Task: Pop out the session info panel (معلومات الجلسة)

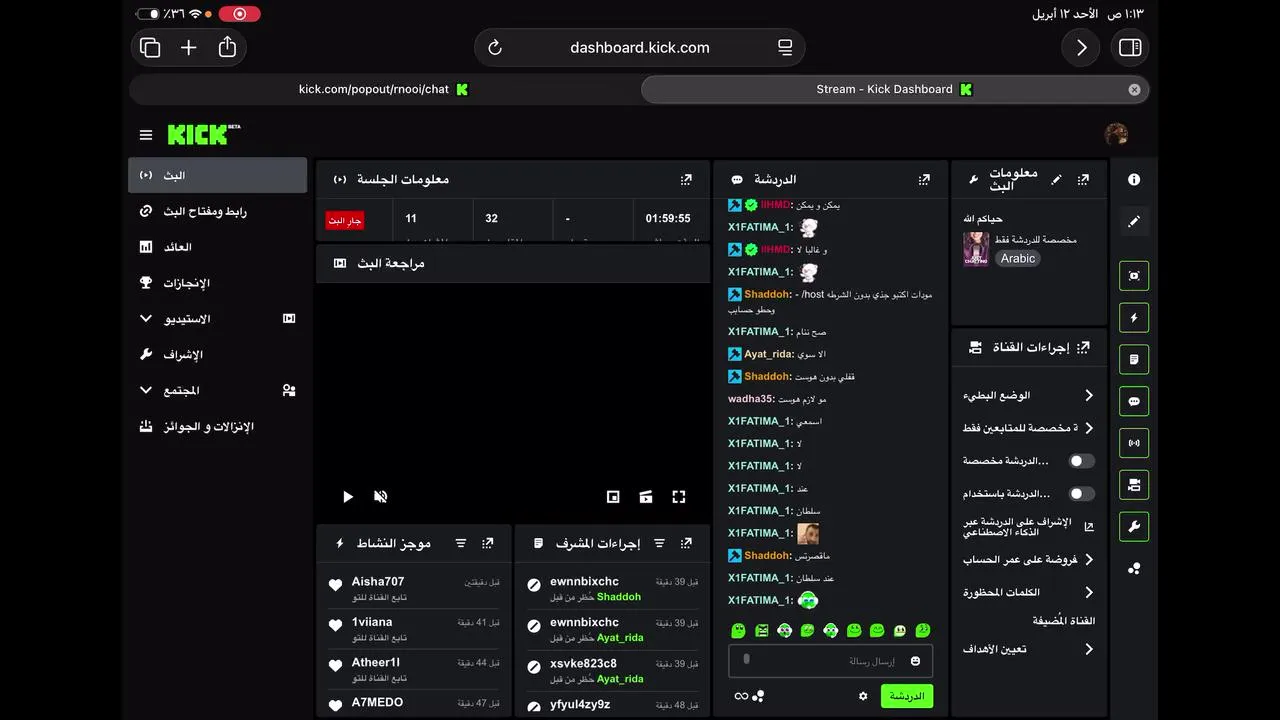Action: coord(686,180)
